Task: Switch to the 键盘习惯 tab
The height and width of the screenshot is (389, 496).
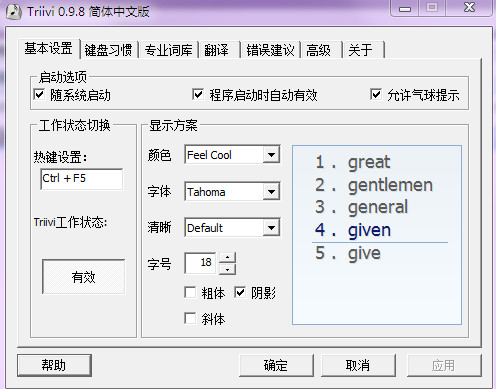Action: coord(108,50)
